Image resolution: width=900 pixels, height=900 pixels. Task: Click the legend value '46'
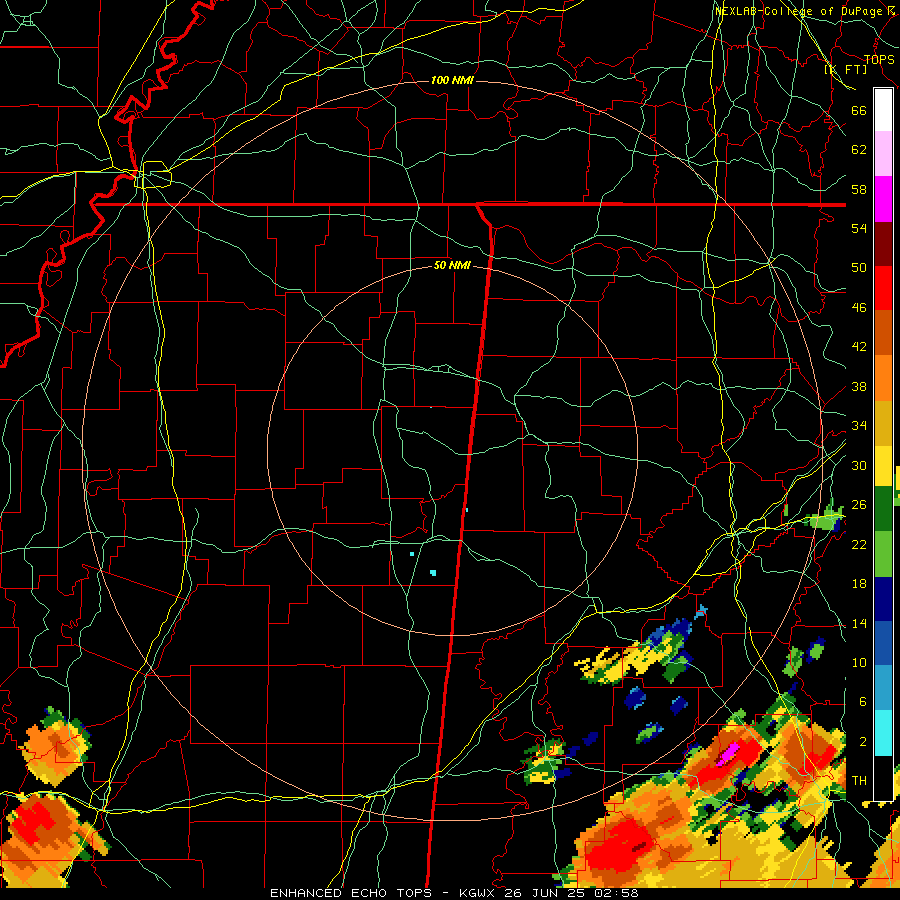click(x=859, y=307)
